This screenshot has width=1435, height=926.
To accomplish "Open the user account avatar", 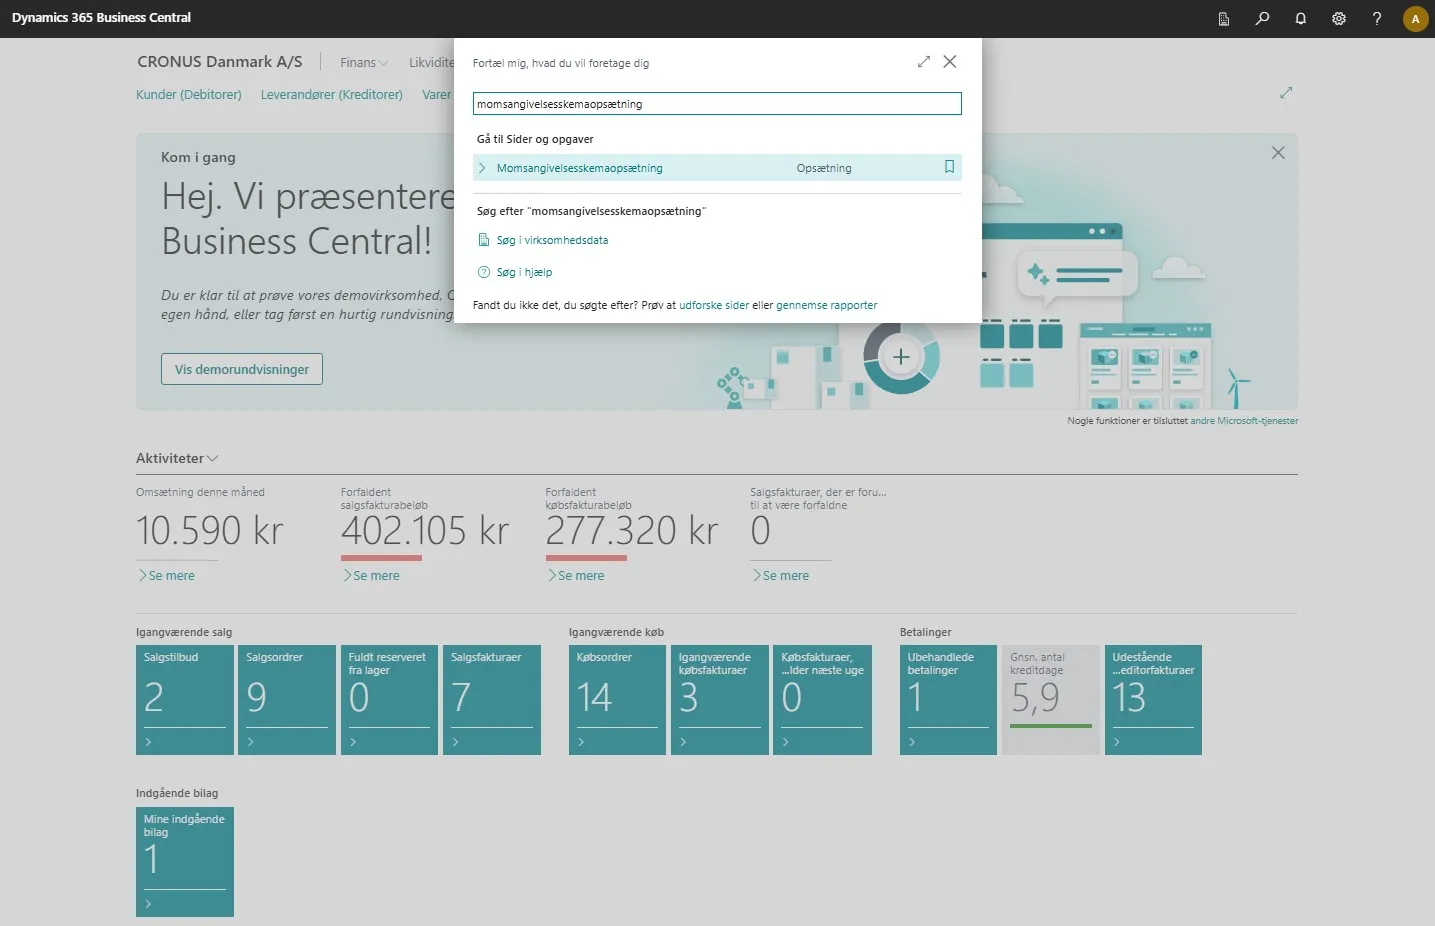I will click(x=1415, y=19).
